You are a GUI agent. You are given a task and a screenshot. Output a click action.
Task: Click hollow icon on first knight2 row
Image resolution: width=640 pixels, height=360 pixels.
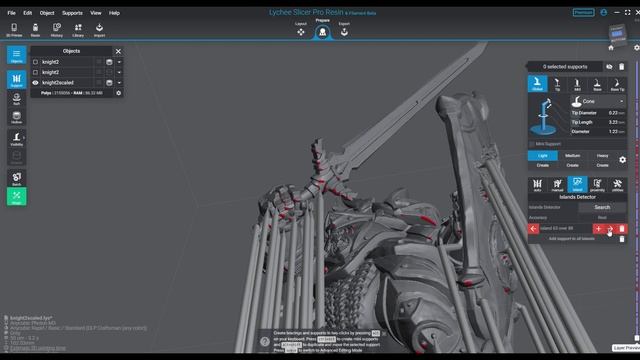tap(109, 62)
